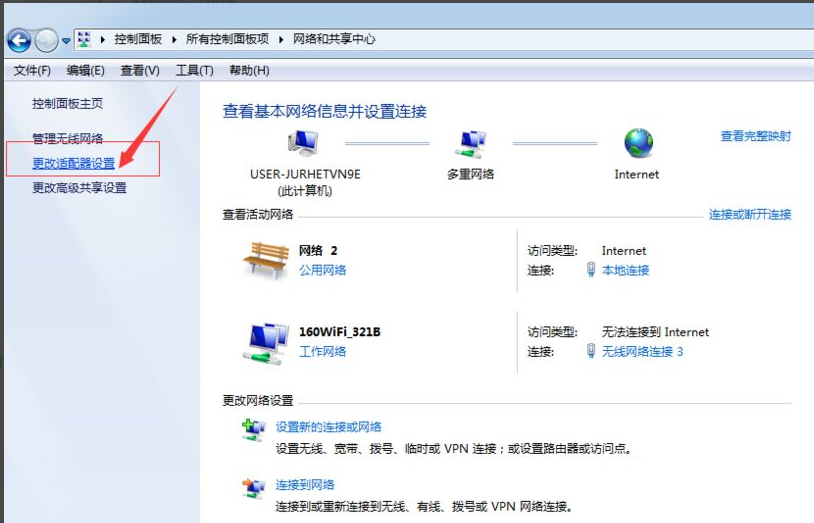Click the 多重网络 network icon
814x523 pixels.
pyautogui.click(x=469, y=145)
